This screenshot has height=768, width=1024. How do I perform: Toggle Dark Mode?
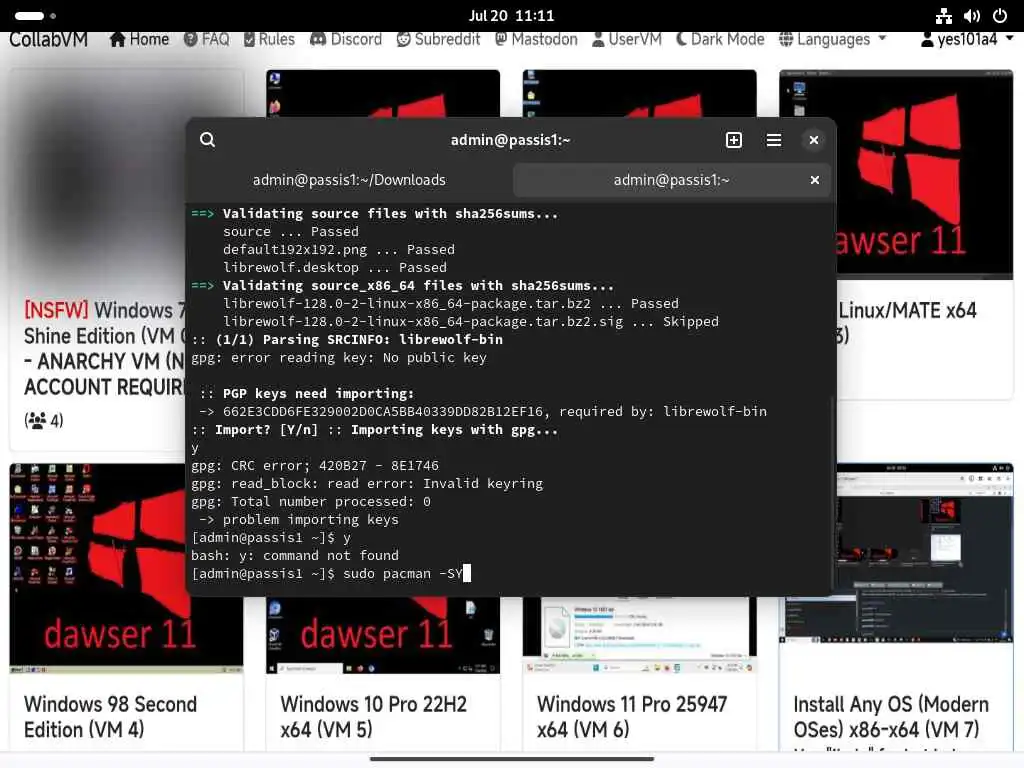720,39
